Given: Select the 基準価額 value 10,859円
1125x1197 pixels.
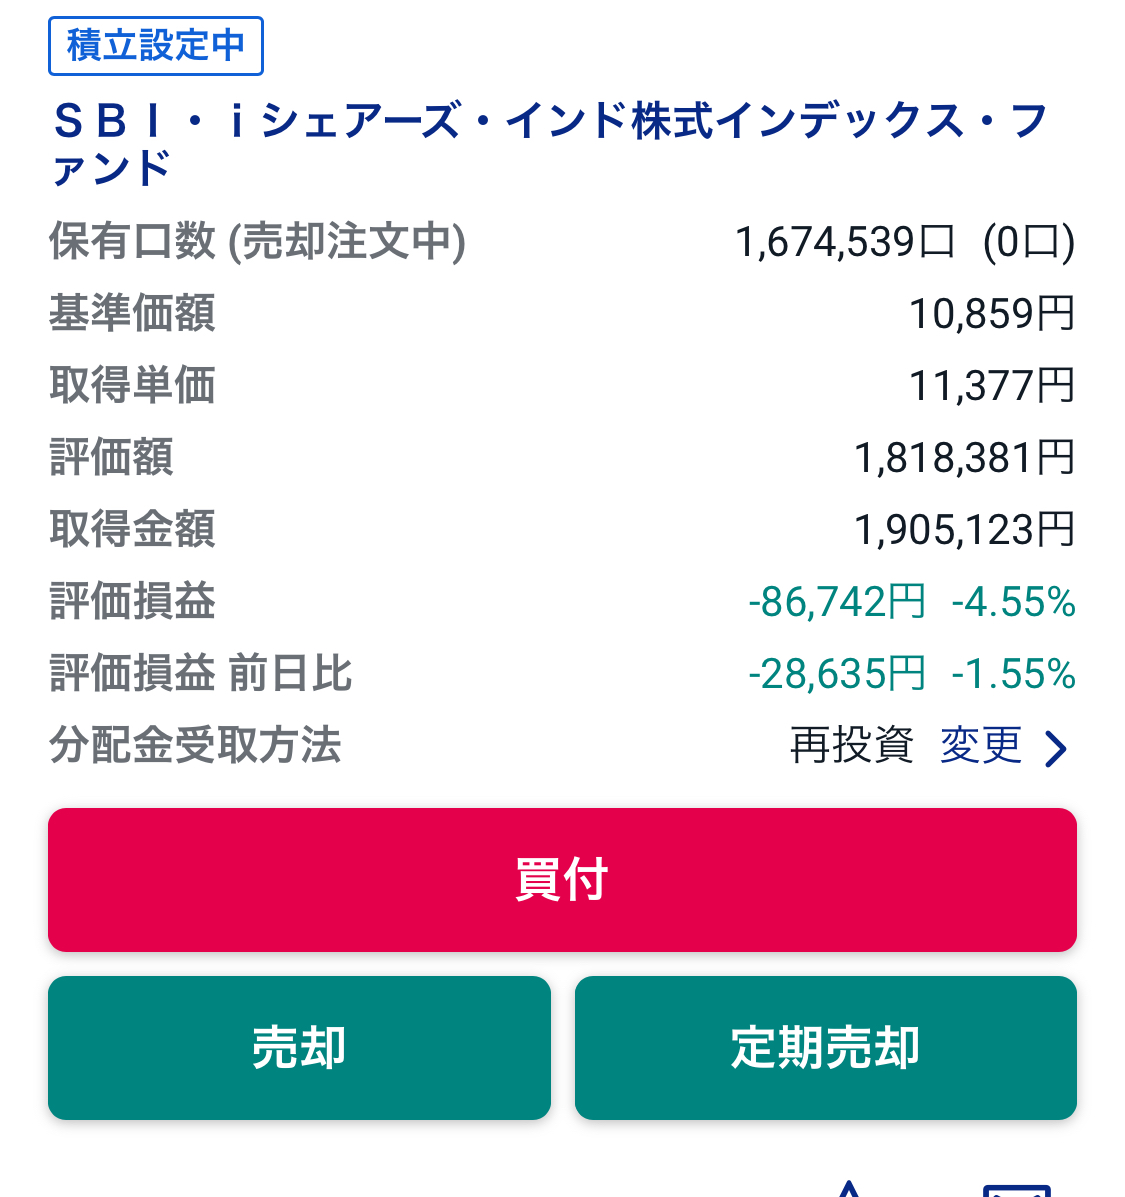Looking at the screenshot, I should click(x=991, y=314).
